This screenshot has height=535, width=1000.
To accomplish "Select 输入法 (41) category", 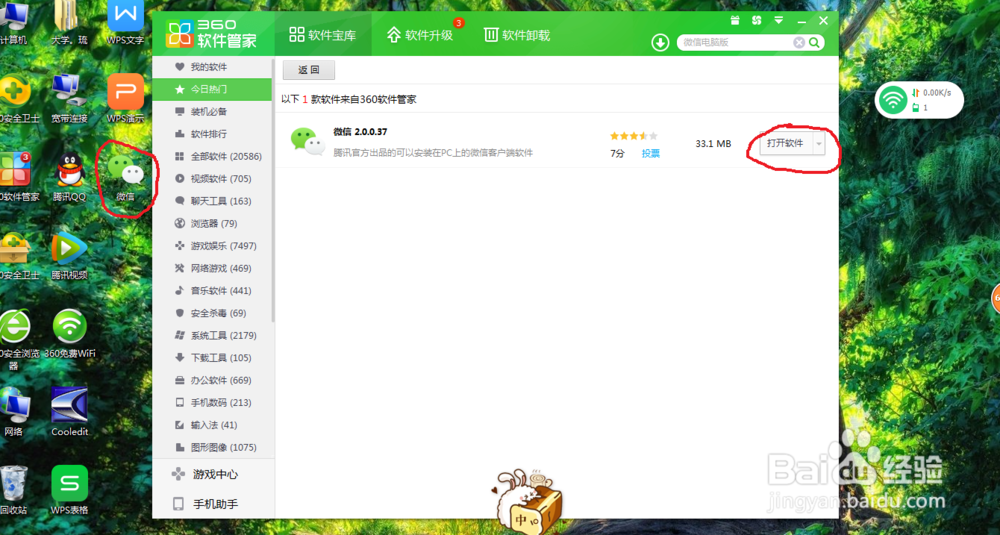I will [x=212, y=425].
